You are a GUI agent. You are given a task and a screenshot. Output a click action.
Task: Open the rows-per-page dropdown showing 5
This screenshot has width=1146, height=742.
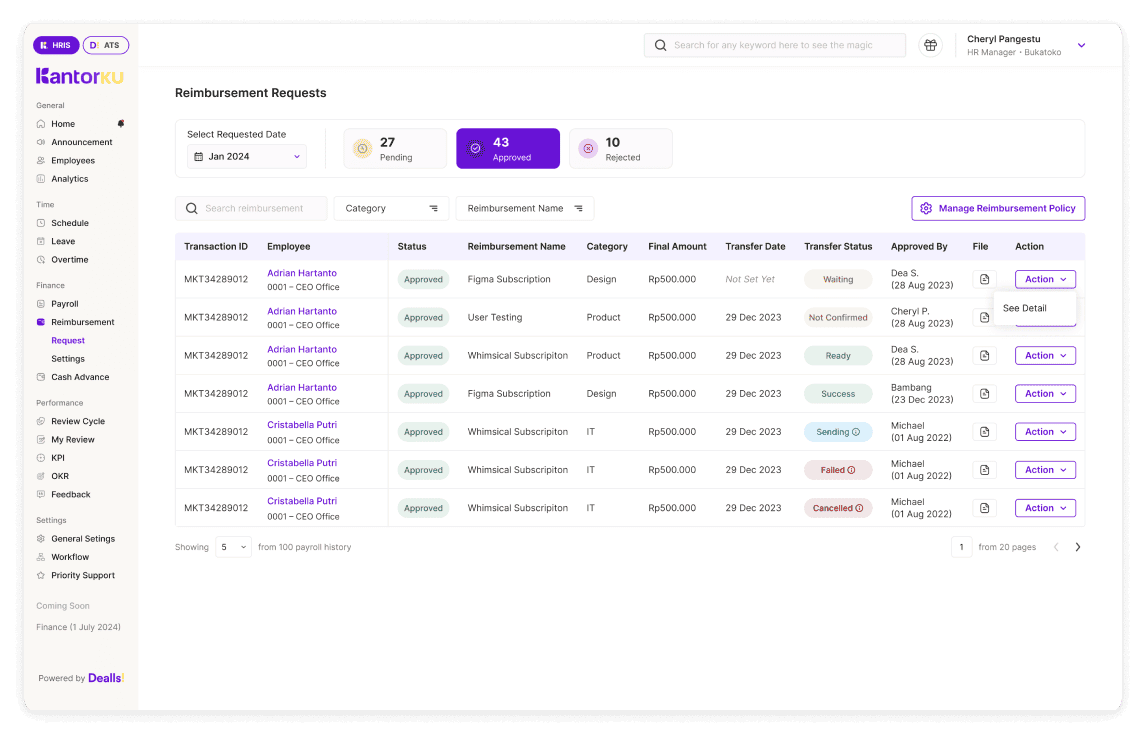tap(233, 547)
